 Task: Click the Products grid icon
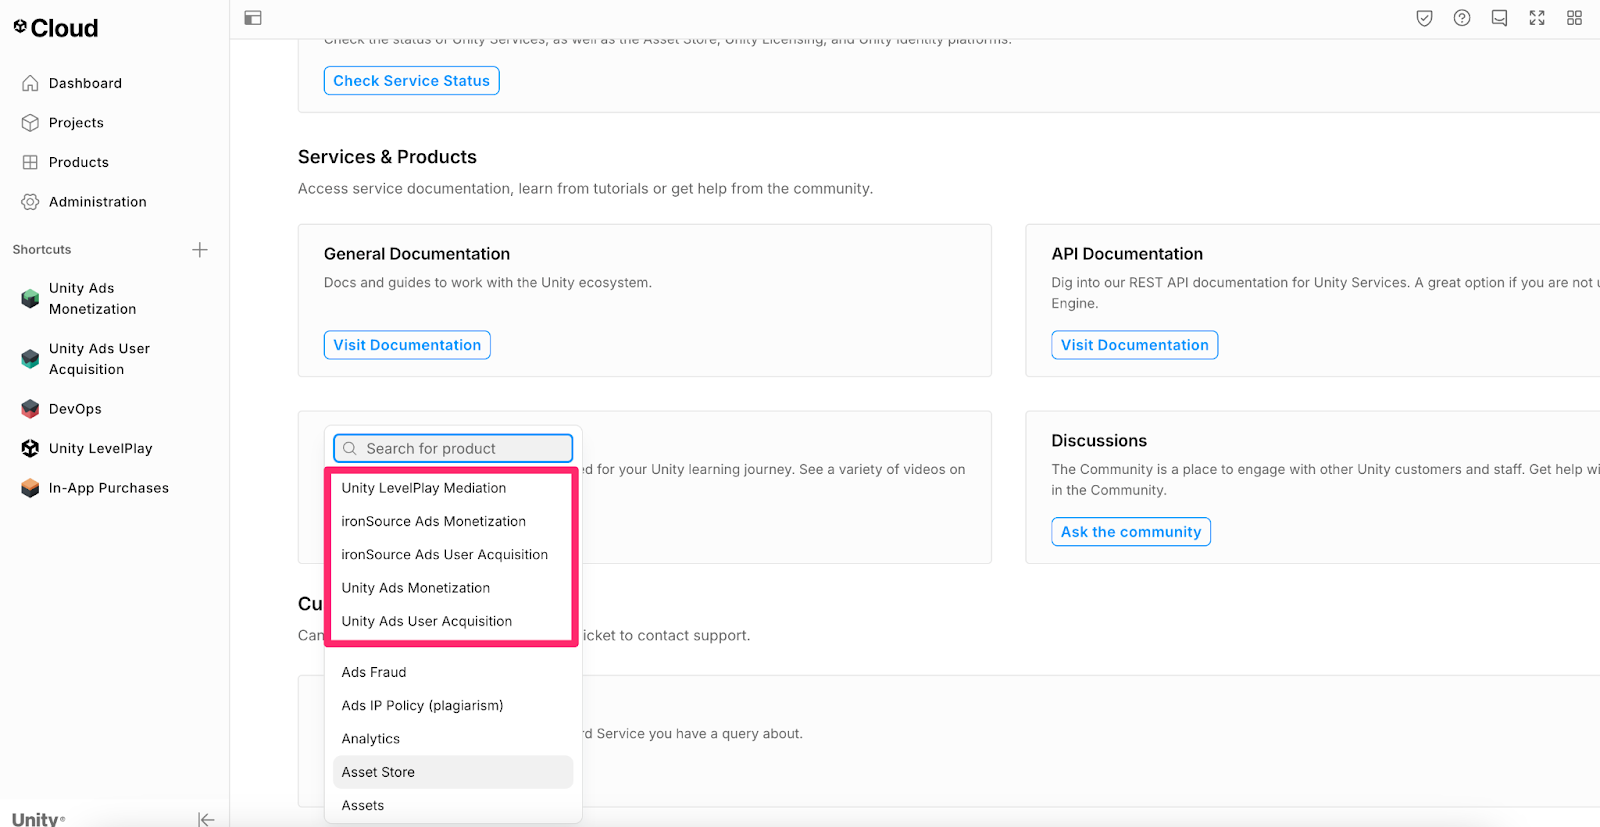pos(30,162)
